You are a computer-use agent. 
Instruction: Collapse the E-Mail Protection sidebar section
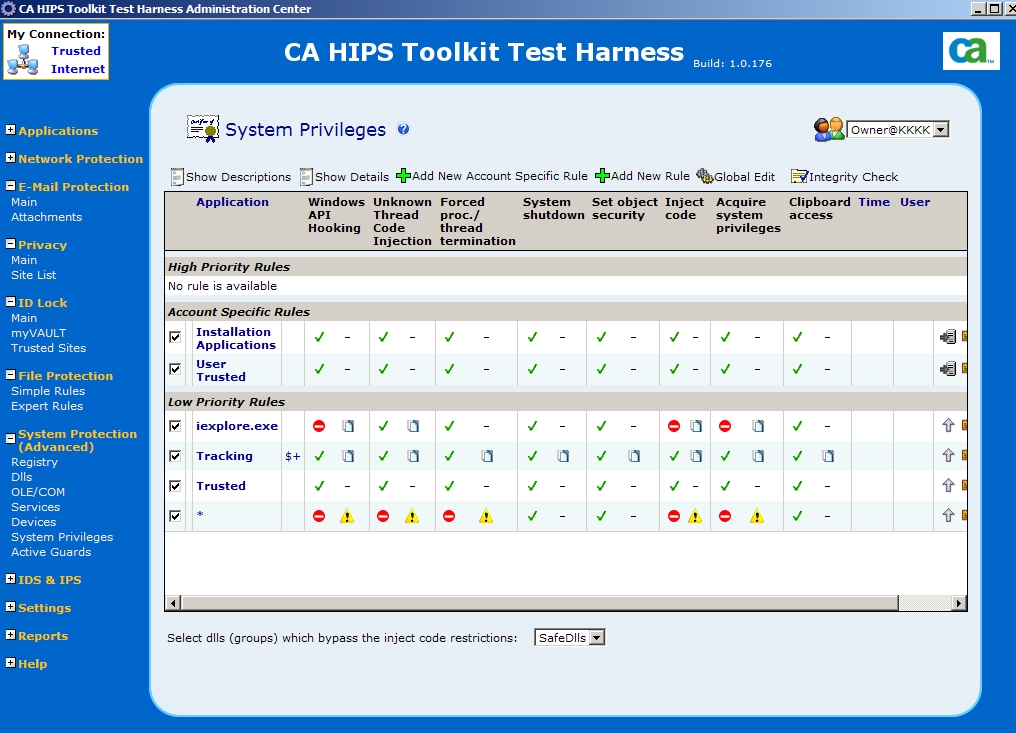tap(10, 185)
